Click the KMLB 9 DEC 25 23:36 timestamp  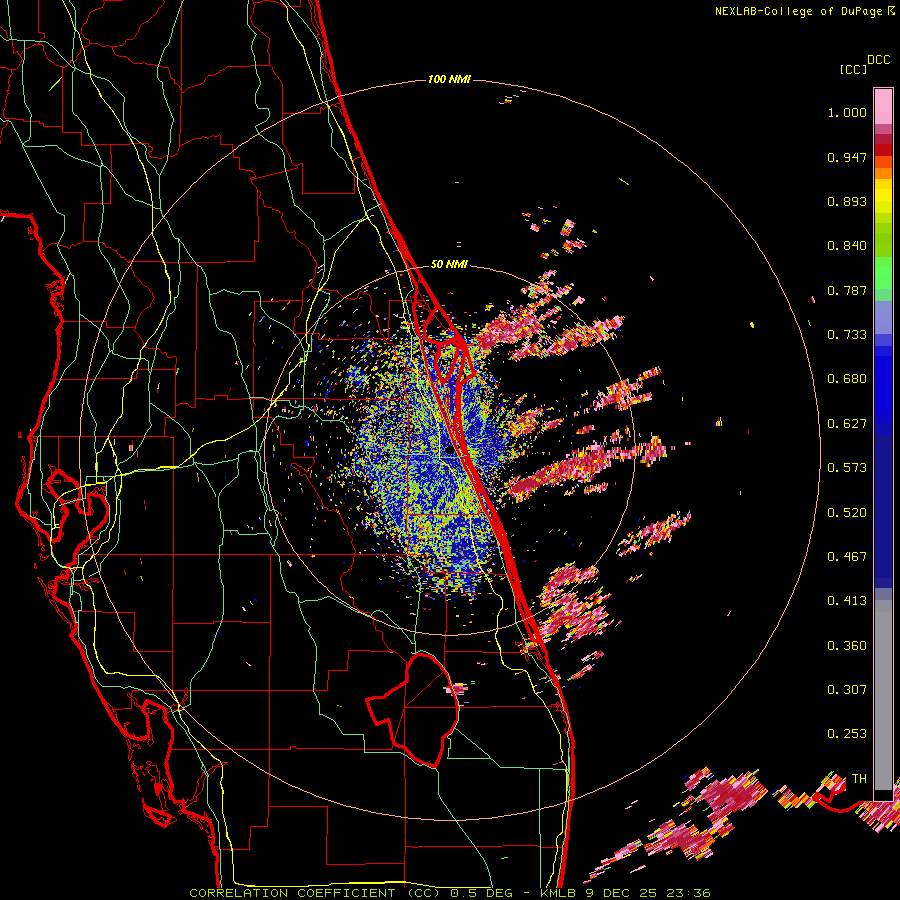click(x=625, y=893)
